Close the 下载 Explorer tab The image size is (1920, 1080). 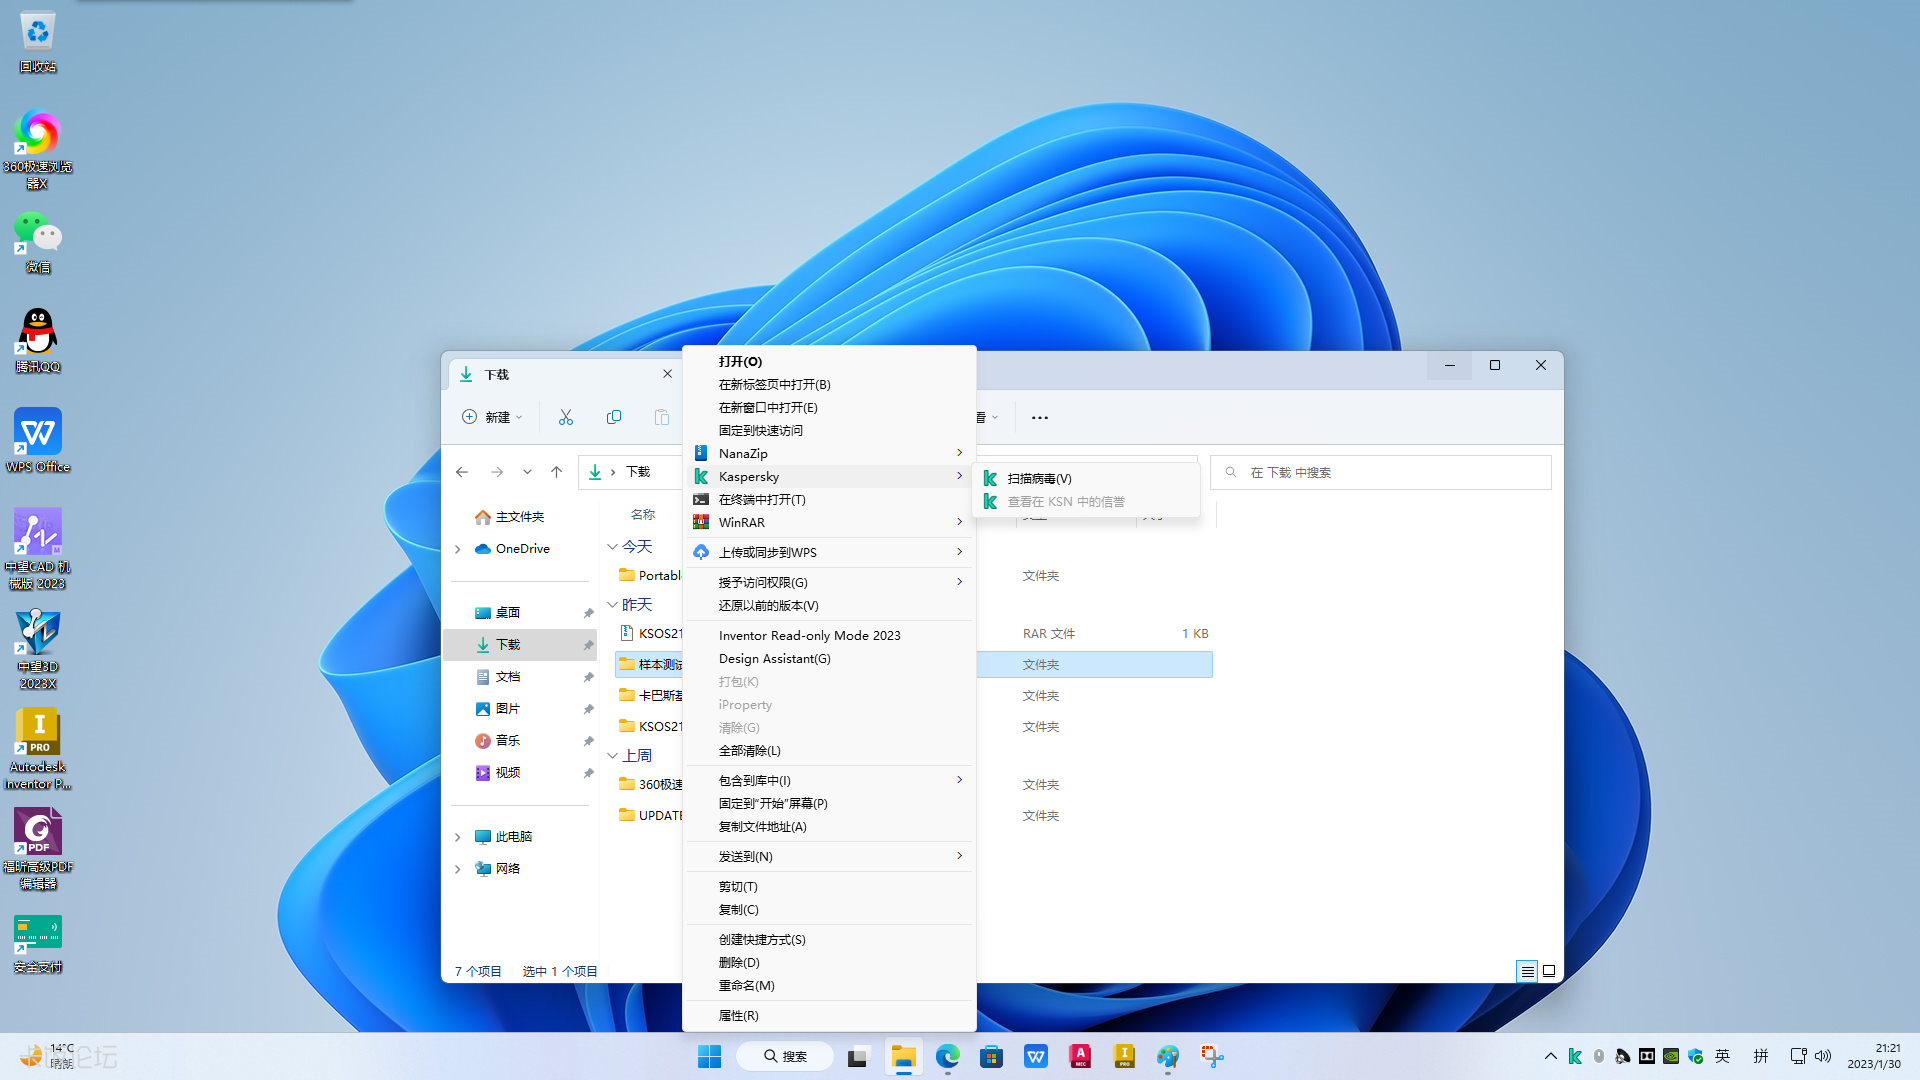coord(667,373)
